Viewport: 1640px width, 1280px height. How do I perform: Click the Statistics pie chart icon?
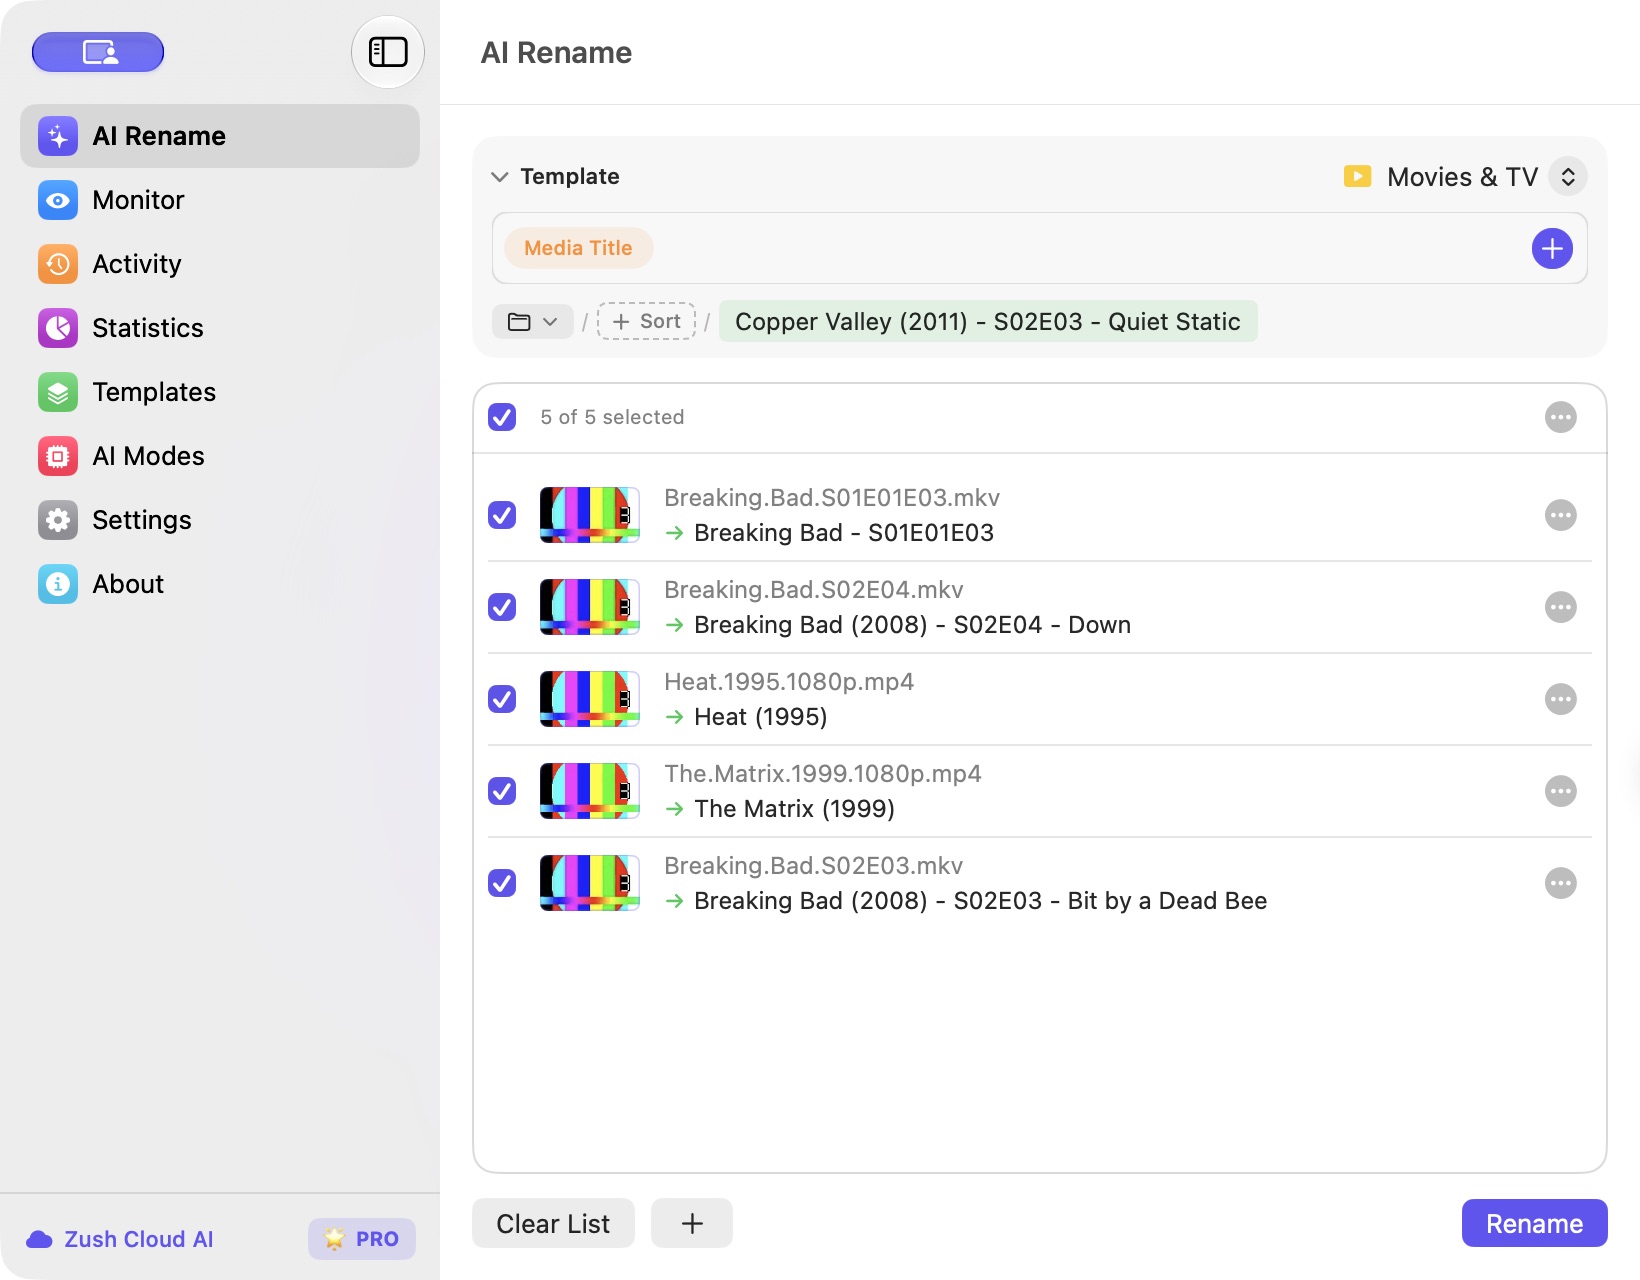58,328
